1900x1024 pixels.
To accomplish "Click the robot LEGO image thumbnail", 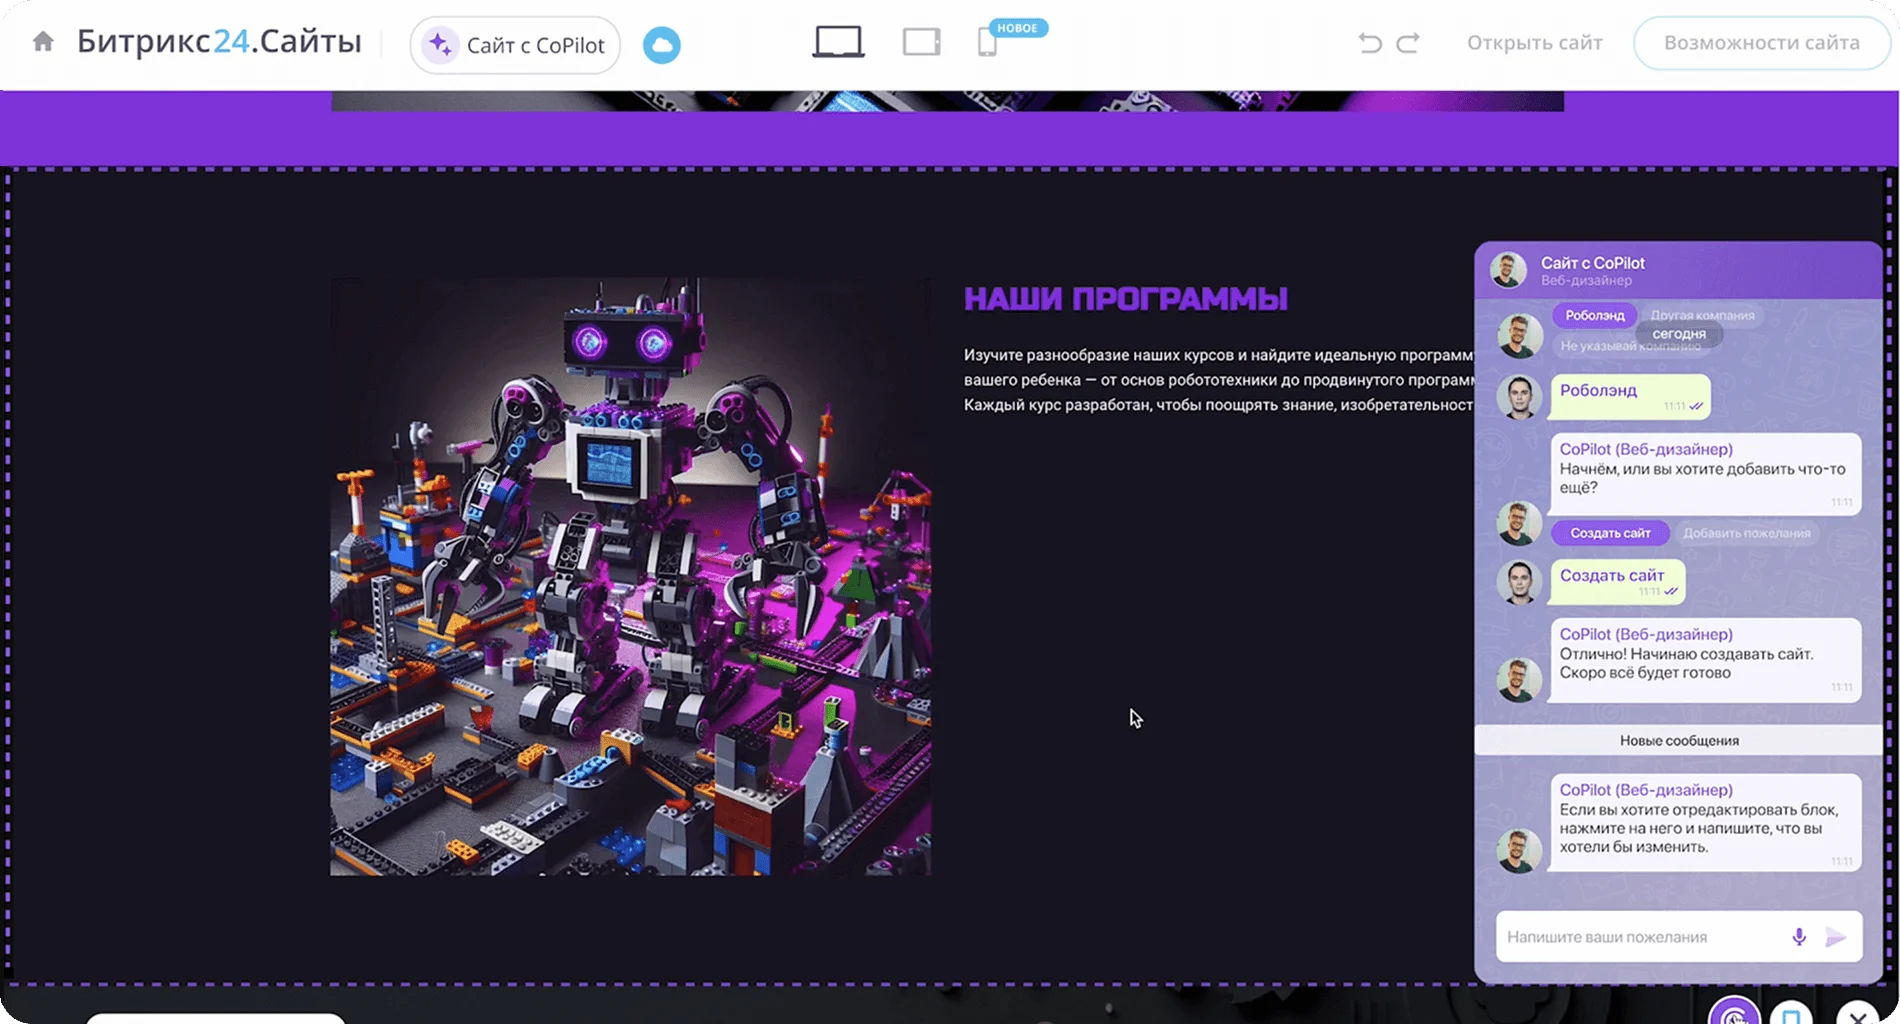I will [x=631, y=577].
